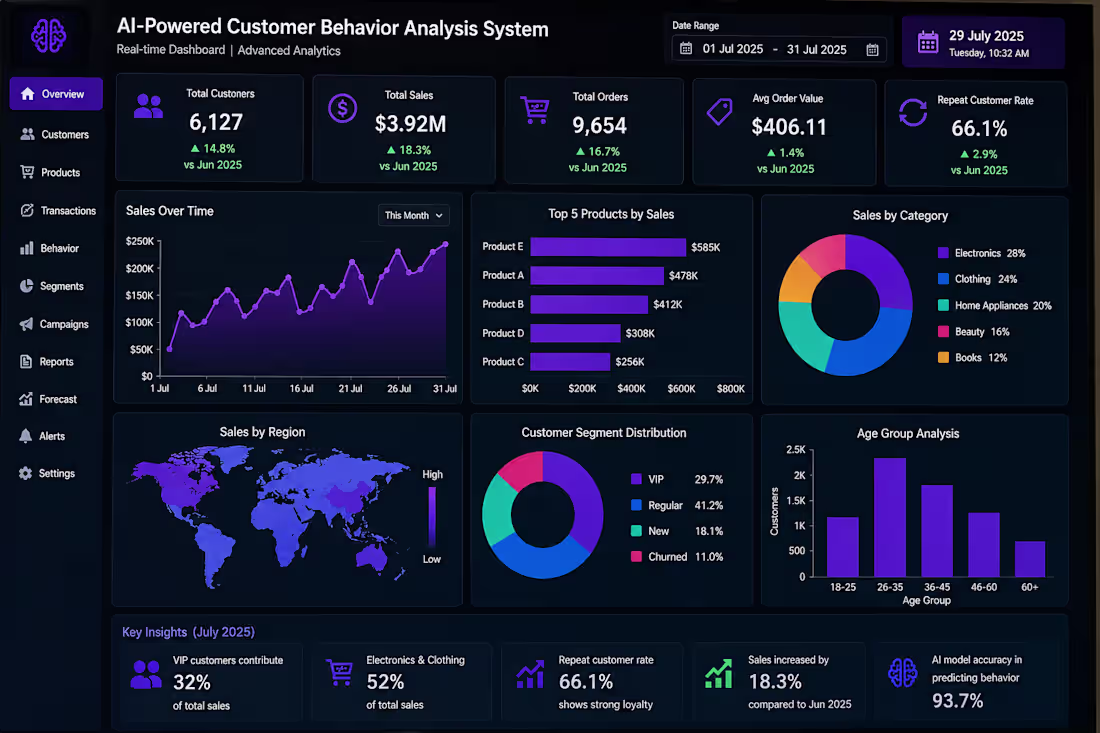The height and width of the screenshot is (733, 1100).
Task: Open the Behavior menu item
Action: click(56, 248)
